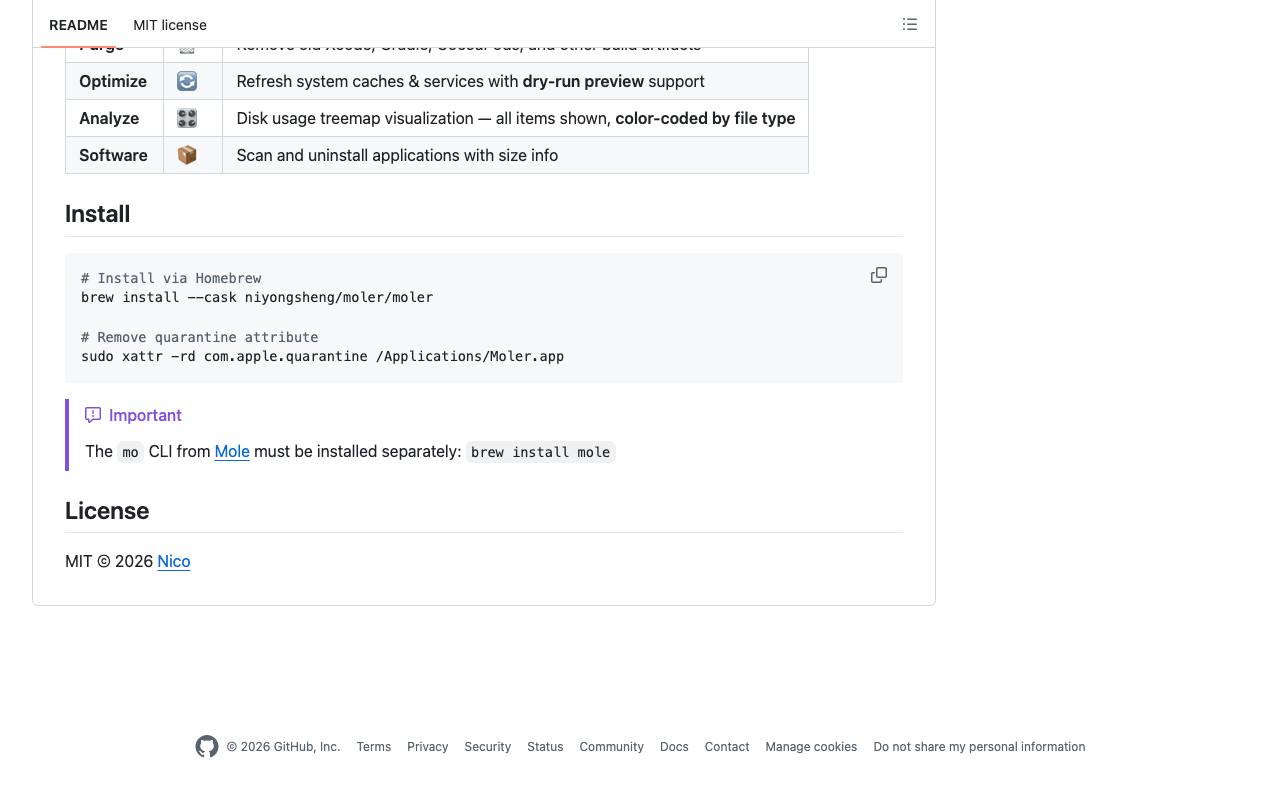Screen dimensions: 1280x800
Task: Open the Nico author link
Action: pyautogui.click(x=174, y=561)
